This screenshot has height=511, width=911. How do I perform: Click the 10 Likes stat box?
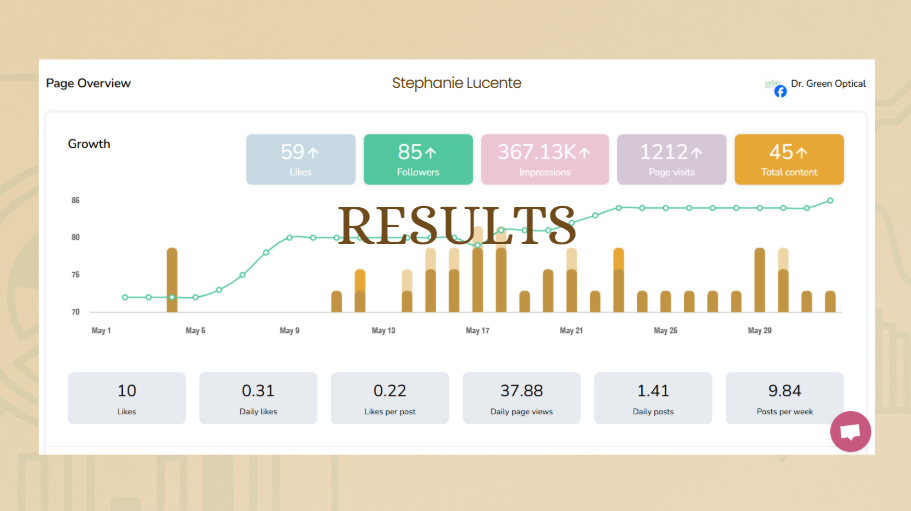[127, 398]
